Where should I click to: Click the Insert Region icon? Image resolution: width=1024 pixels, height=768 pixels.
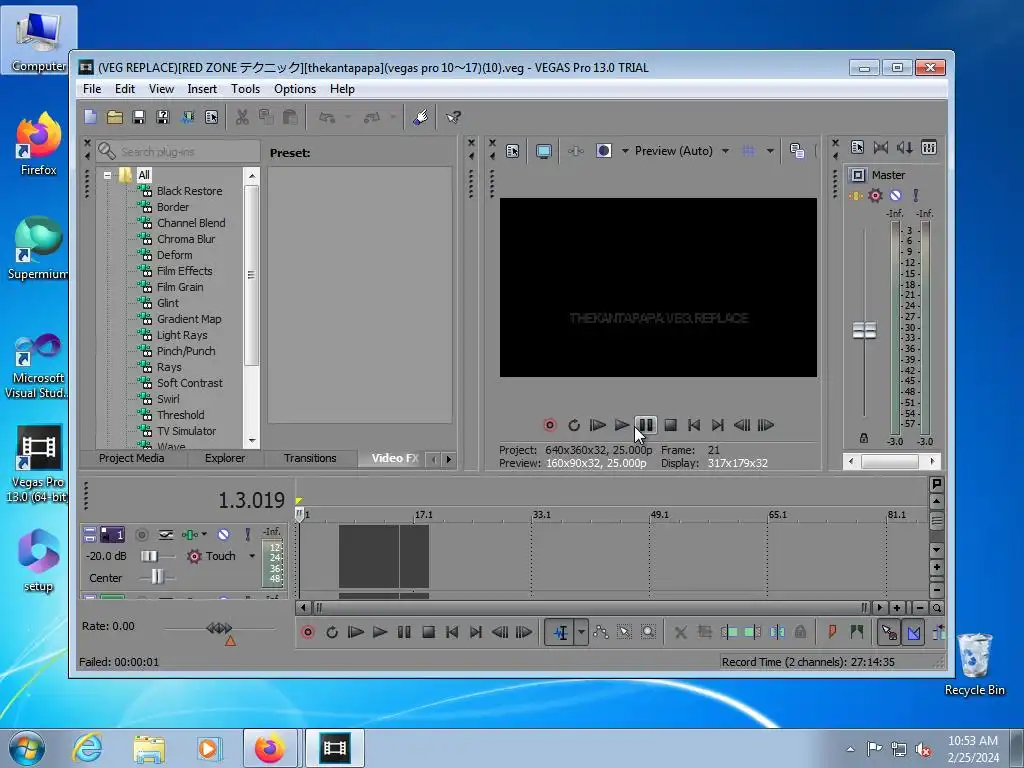point(856,632)
